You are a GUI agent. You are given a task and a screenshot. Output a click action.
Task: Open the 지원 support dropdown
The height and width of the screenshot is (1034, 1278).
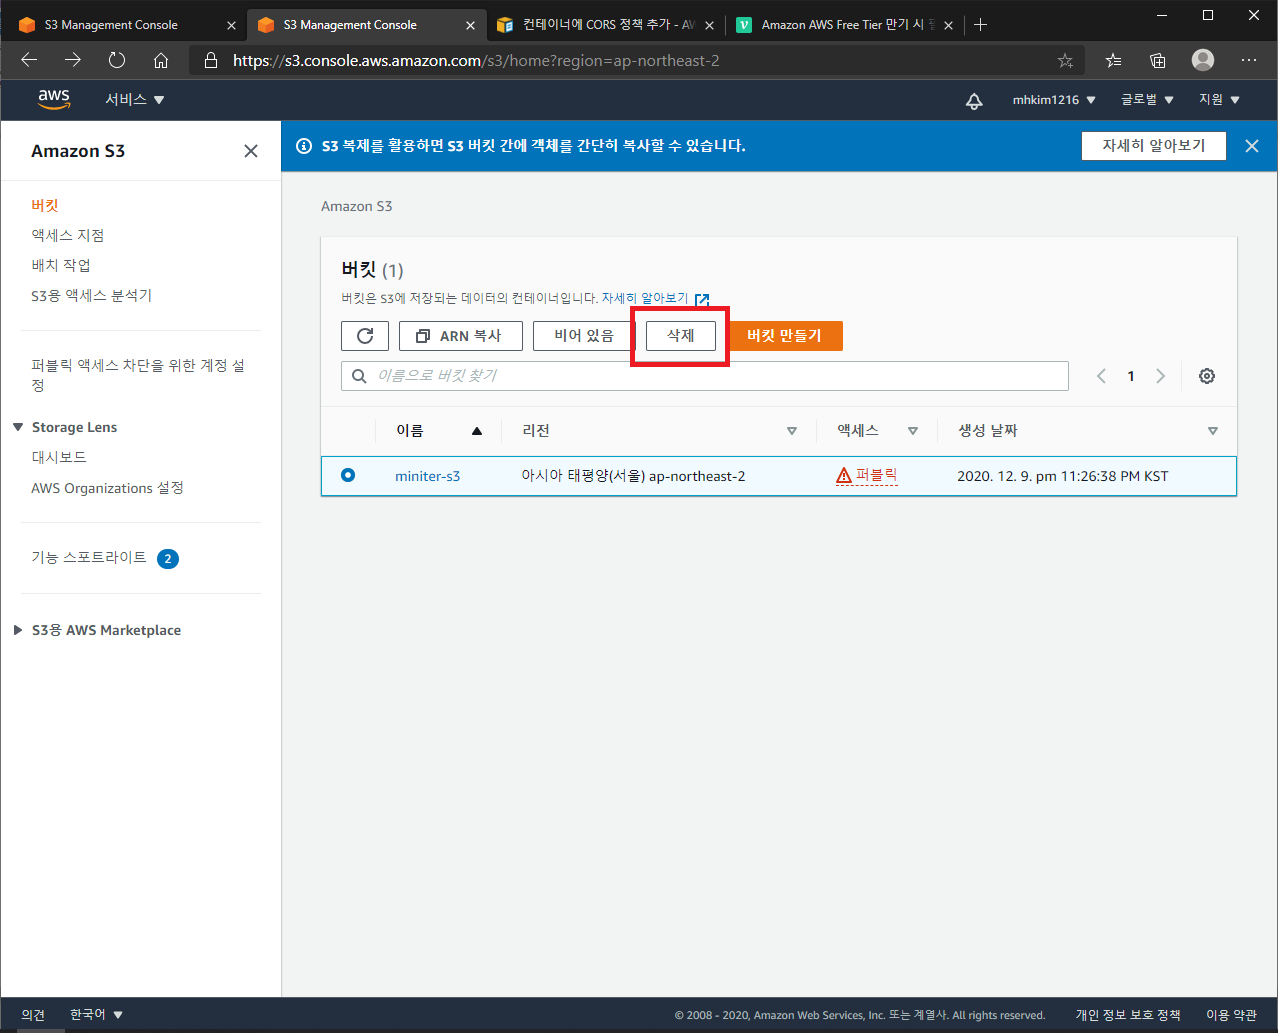tap(1219, 100)
